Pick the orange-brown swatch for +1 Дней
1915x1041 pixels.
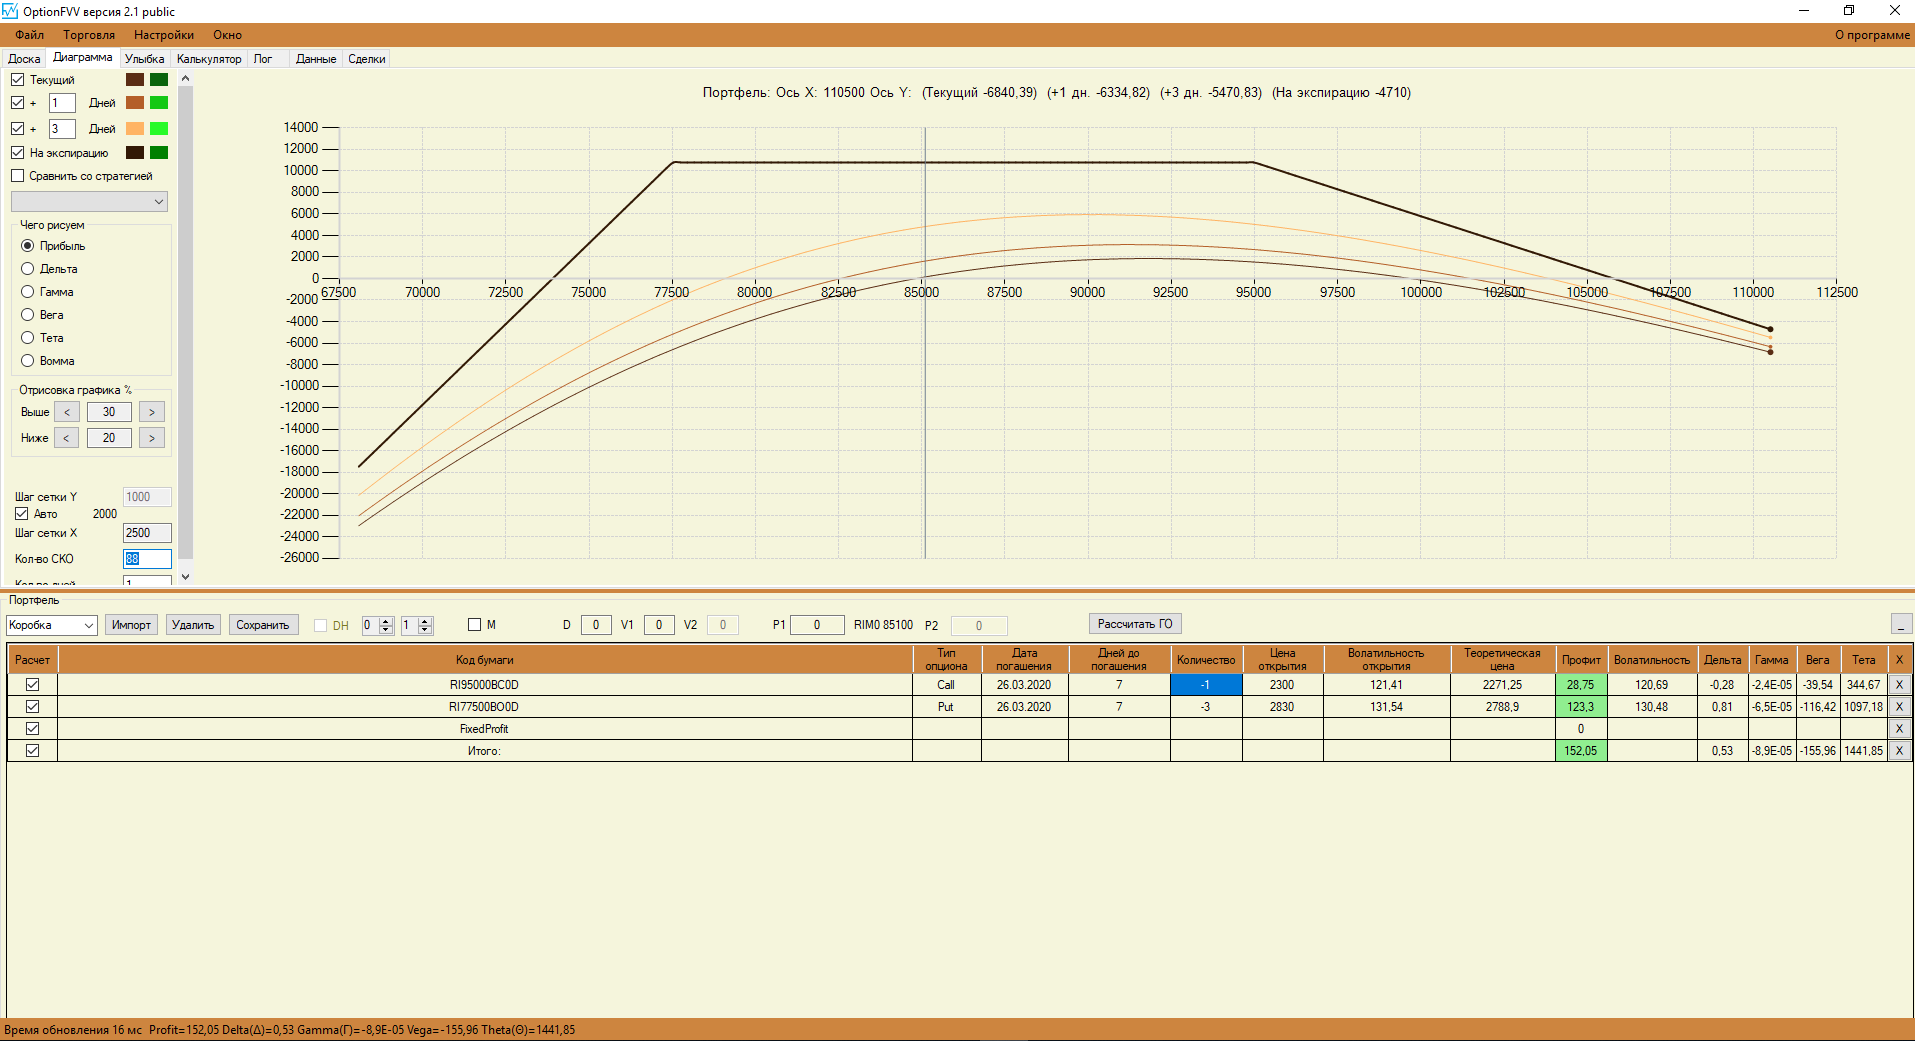135,103
